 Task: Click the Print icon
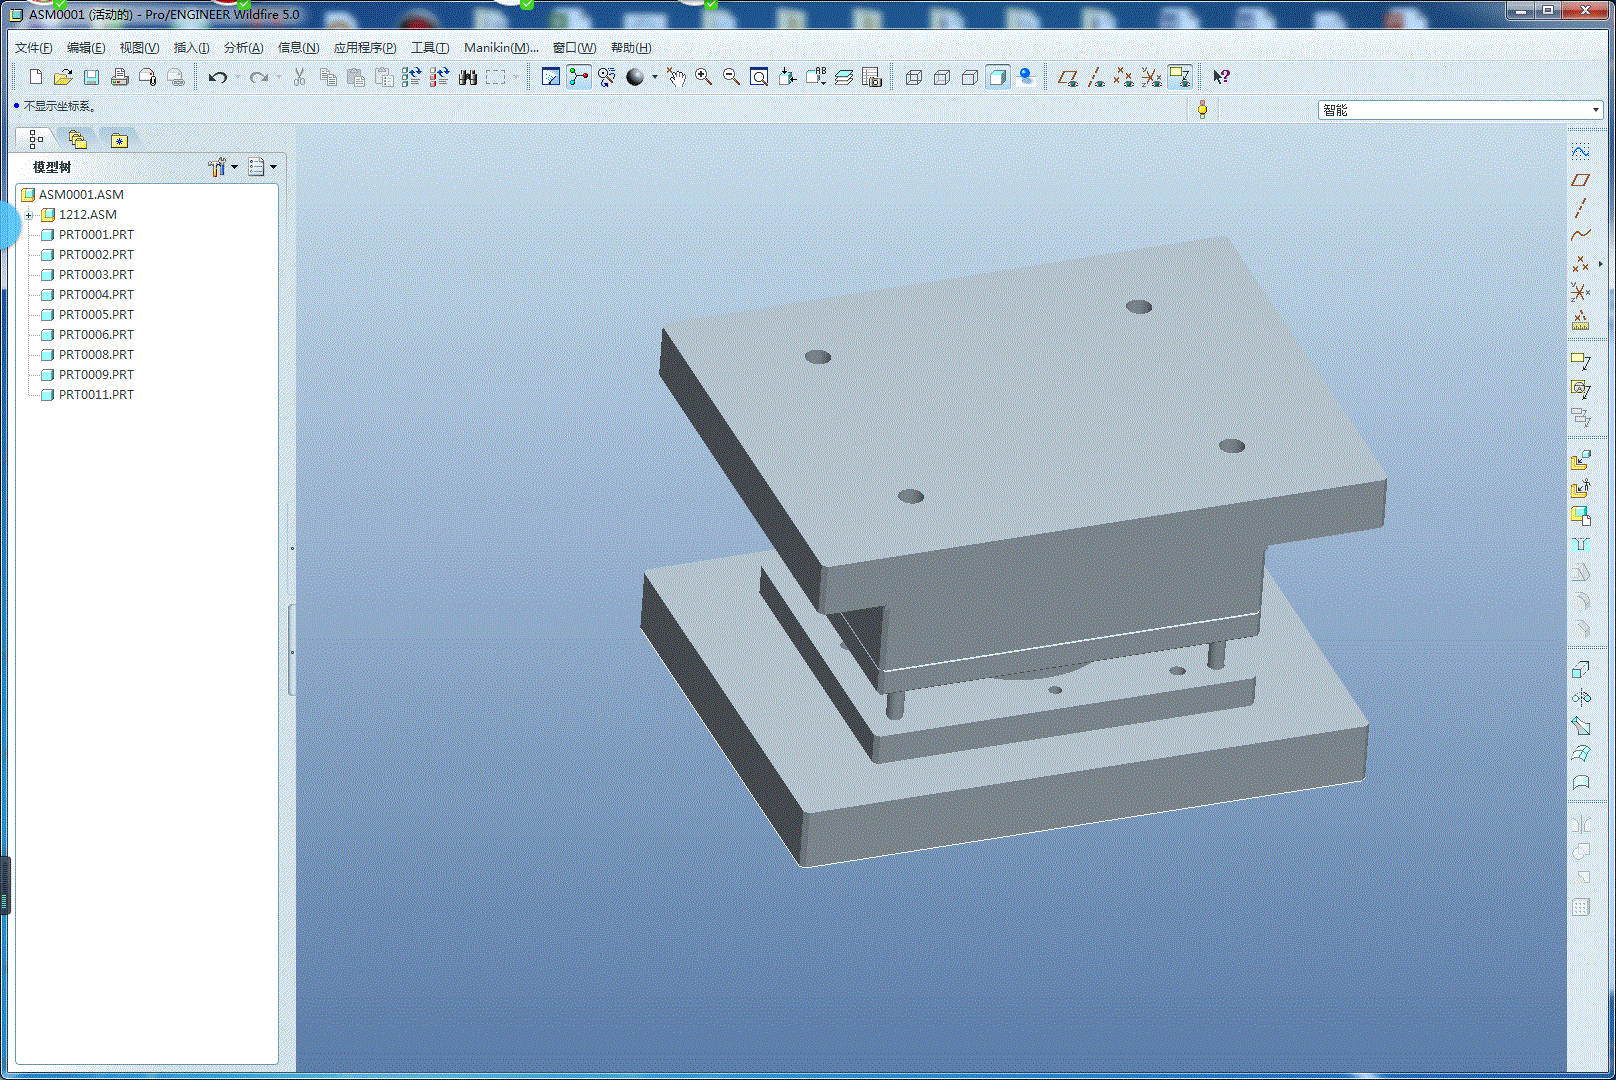click(119, 77)
